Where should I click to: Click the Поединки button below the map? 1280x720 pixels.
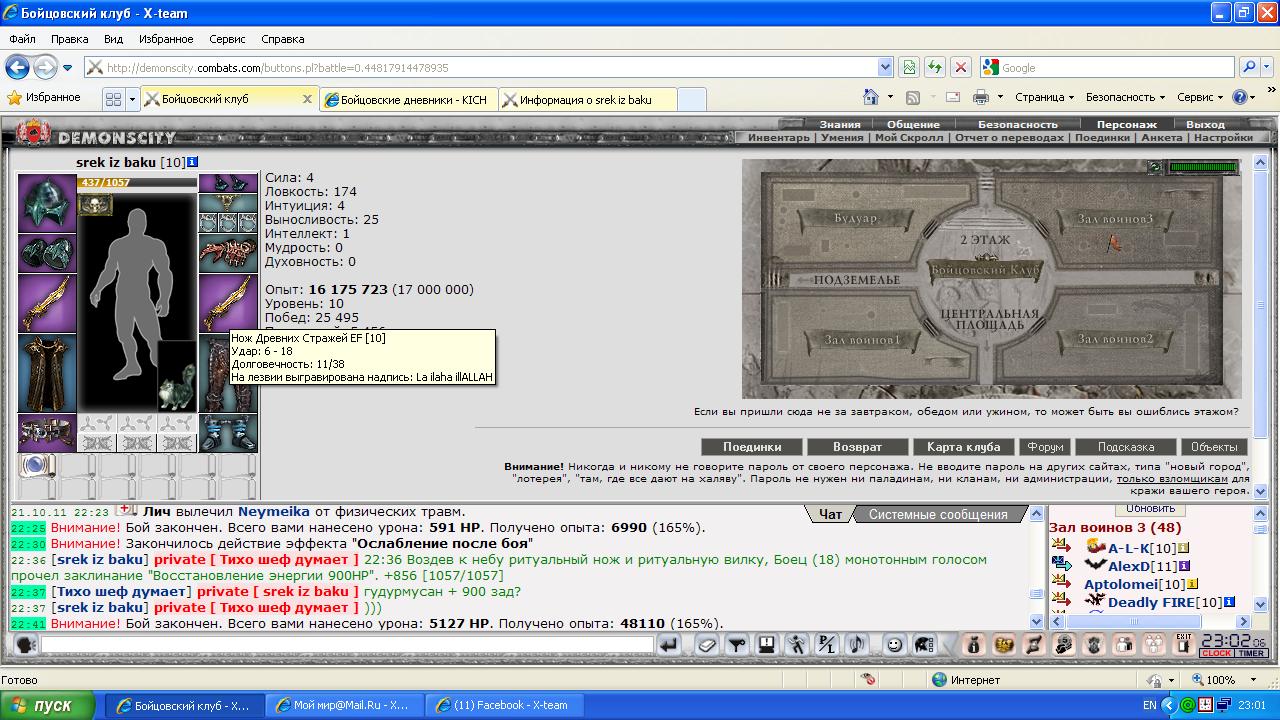[x=752, y=447]
